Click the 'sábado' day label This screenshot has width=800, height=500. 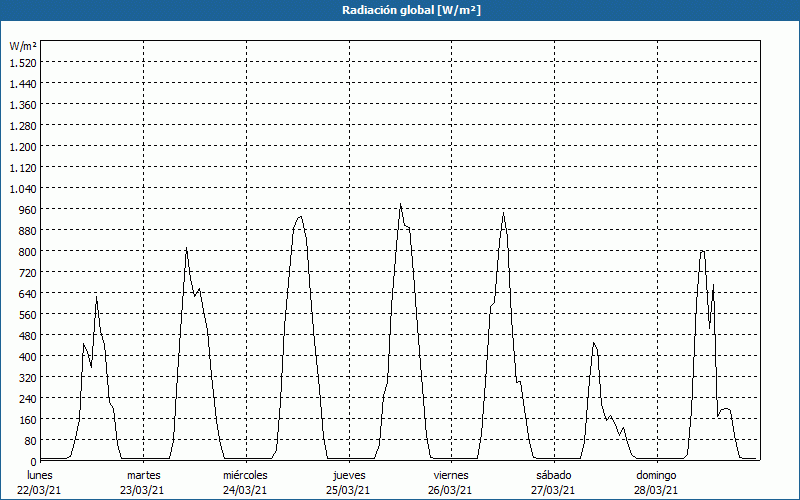pyautogui.click(x=554, y=475)
